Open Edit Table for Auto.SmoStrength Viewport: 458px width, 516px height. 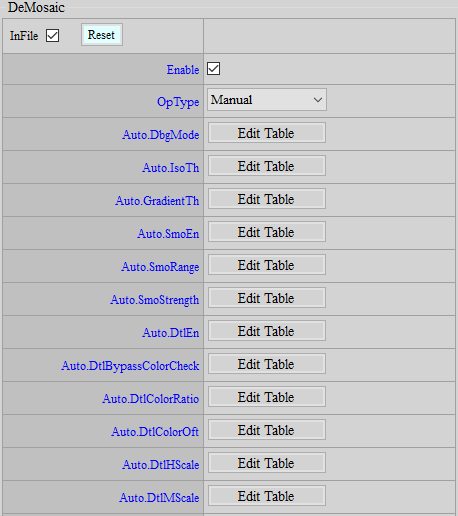tap(267, 298)
